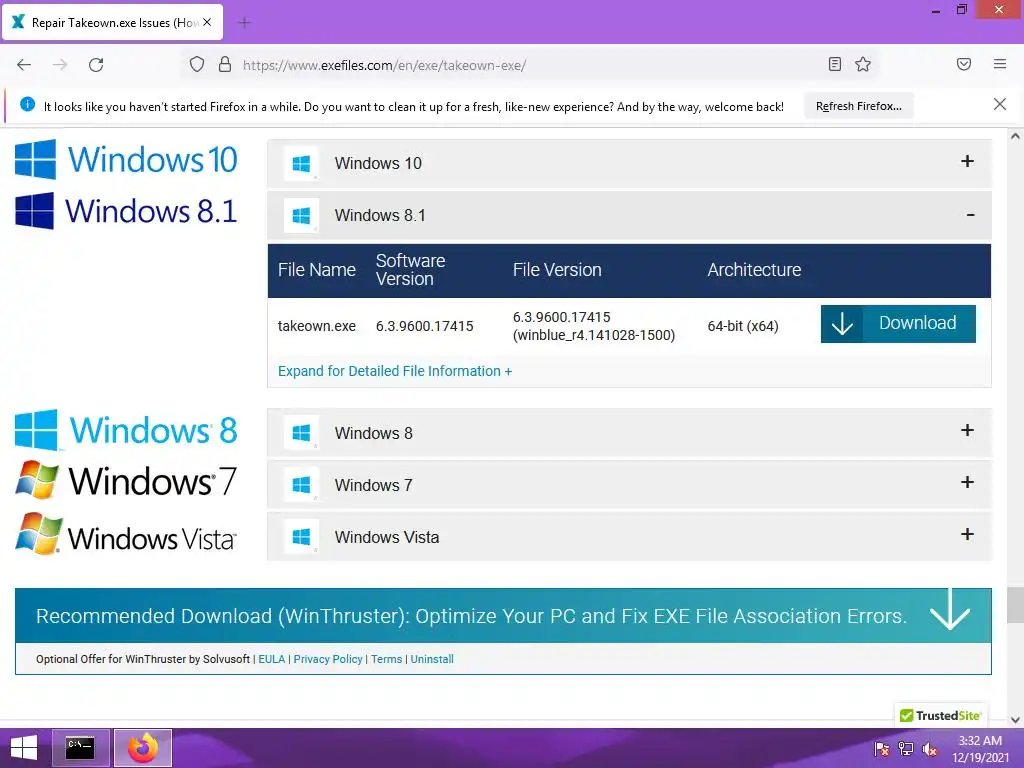This screenshot has width=1024, height=768.
Task: Collapse the Windows 8.1 section
Action: (x=629, y=215)
